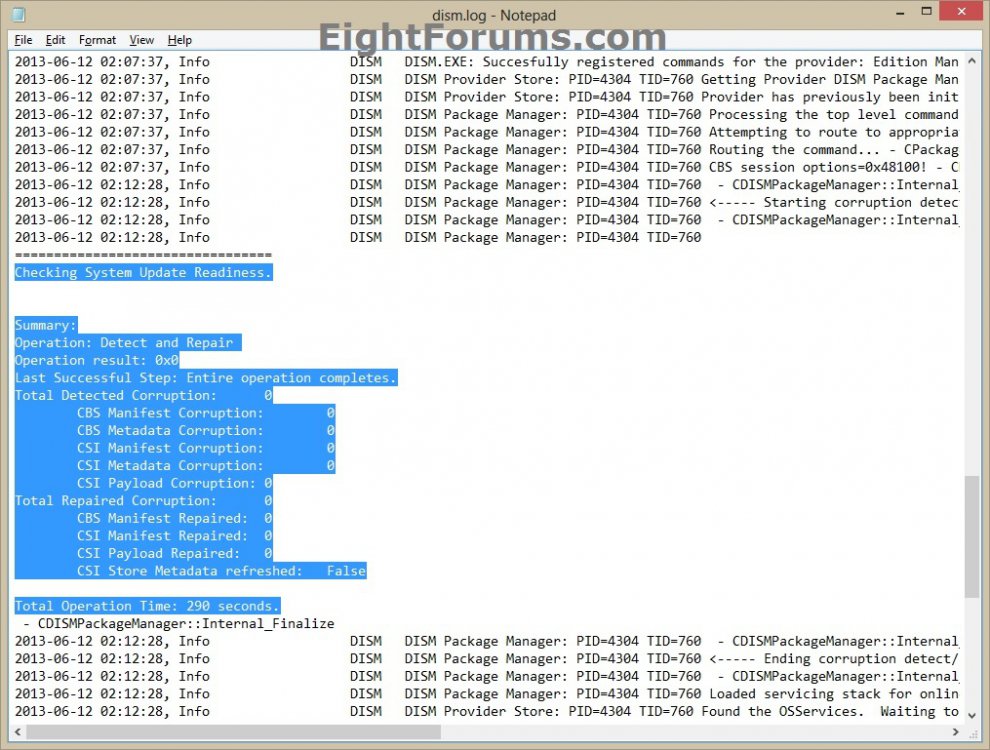Screen dimensions: 990x750
Task: Click 'CBS Manifest Corruption' line
Action: pos(206,413)
